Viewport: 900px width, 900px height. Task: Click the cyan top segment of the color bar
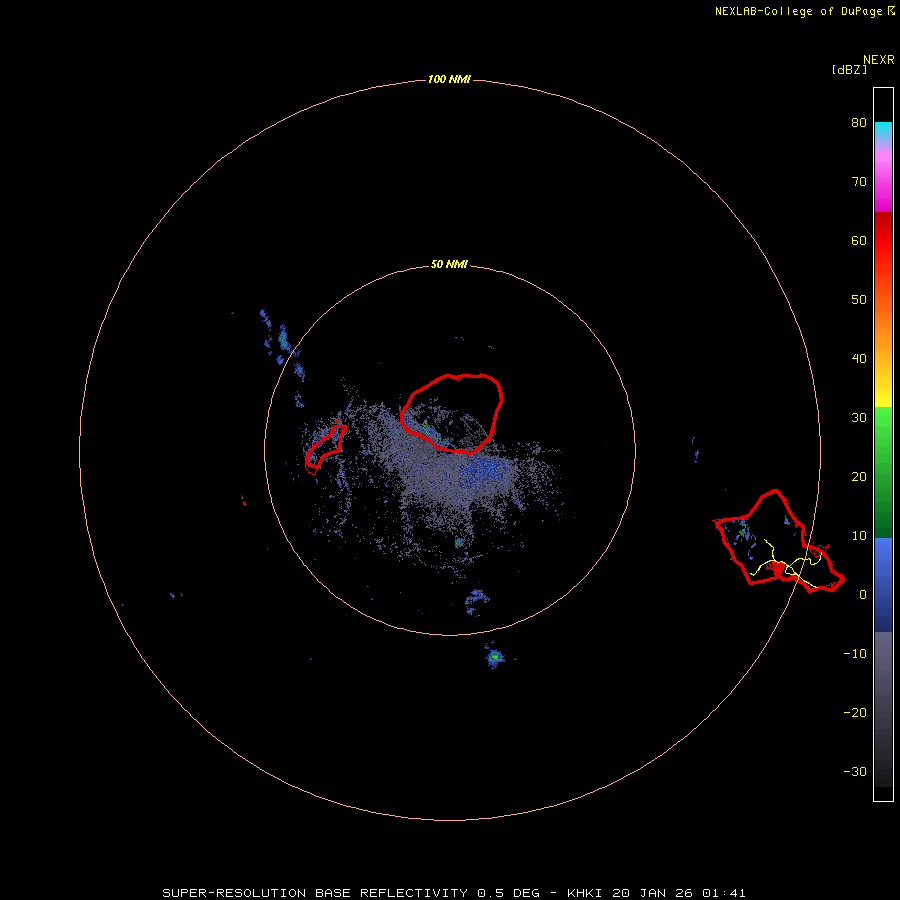point(883,130)
